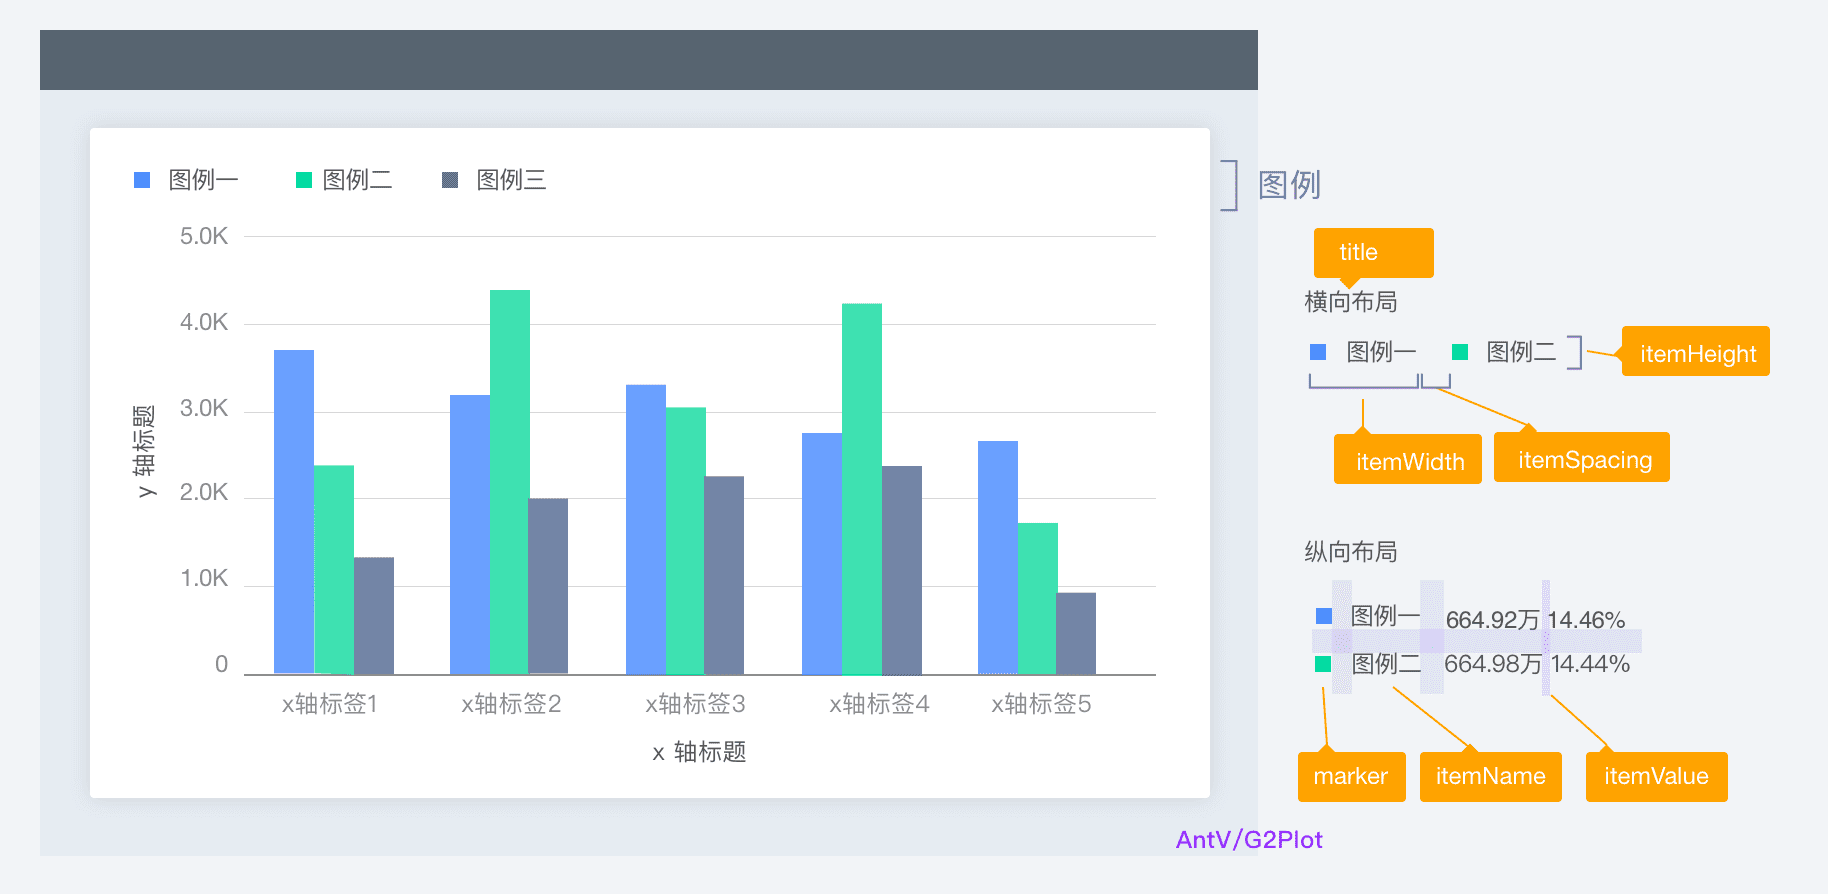This screenshot has height=894, width=1828.
Task: Click the 0 y-axis tick label
Action: [x=221, y=664]
